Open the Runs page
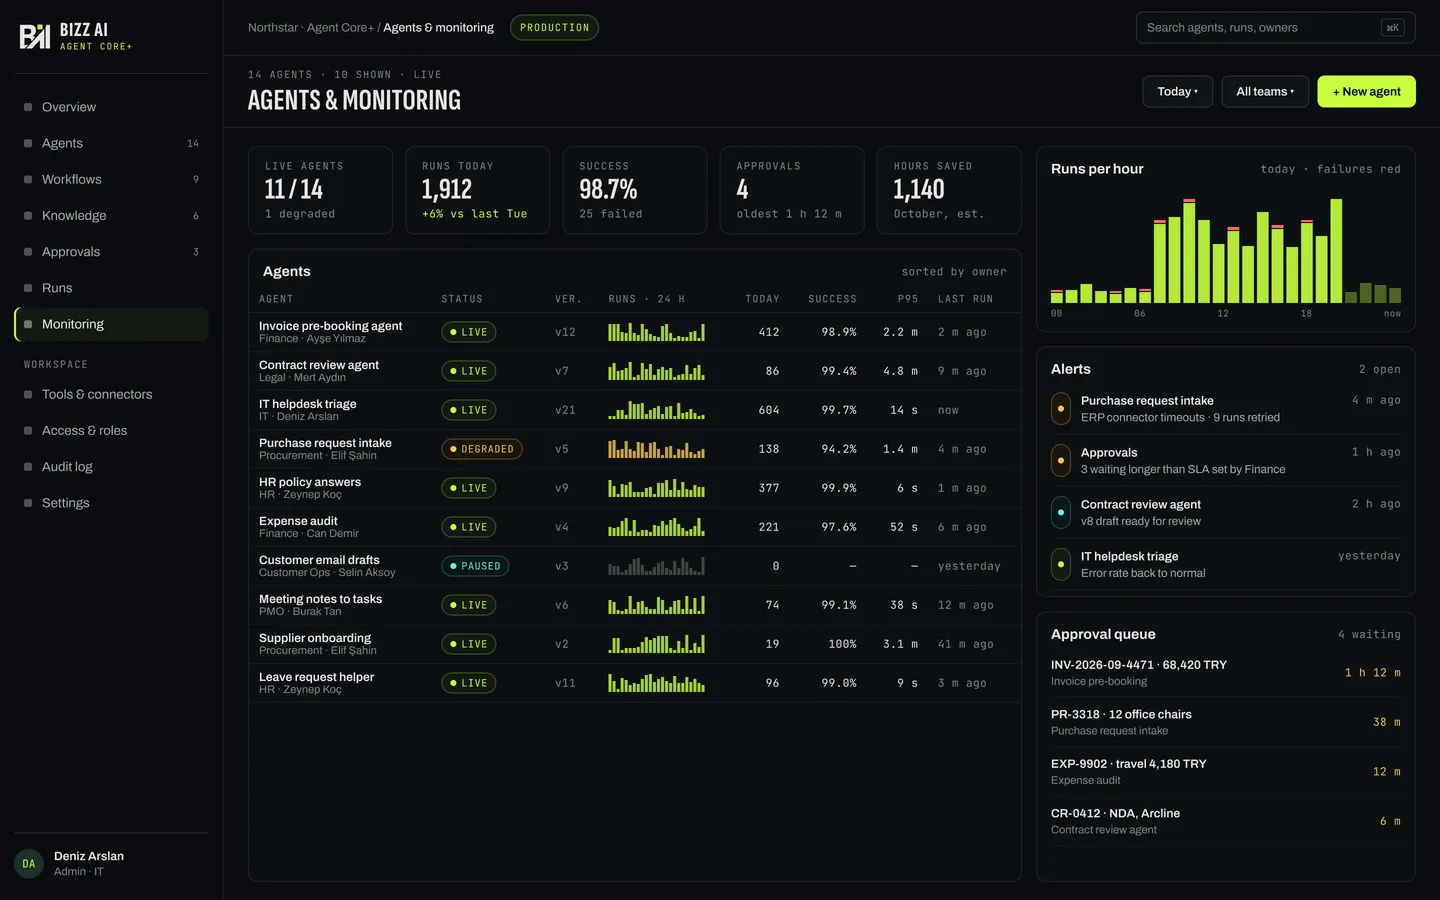 point(111,288)
